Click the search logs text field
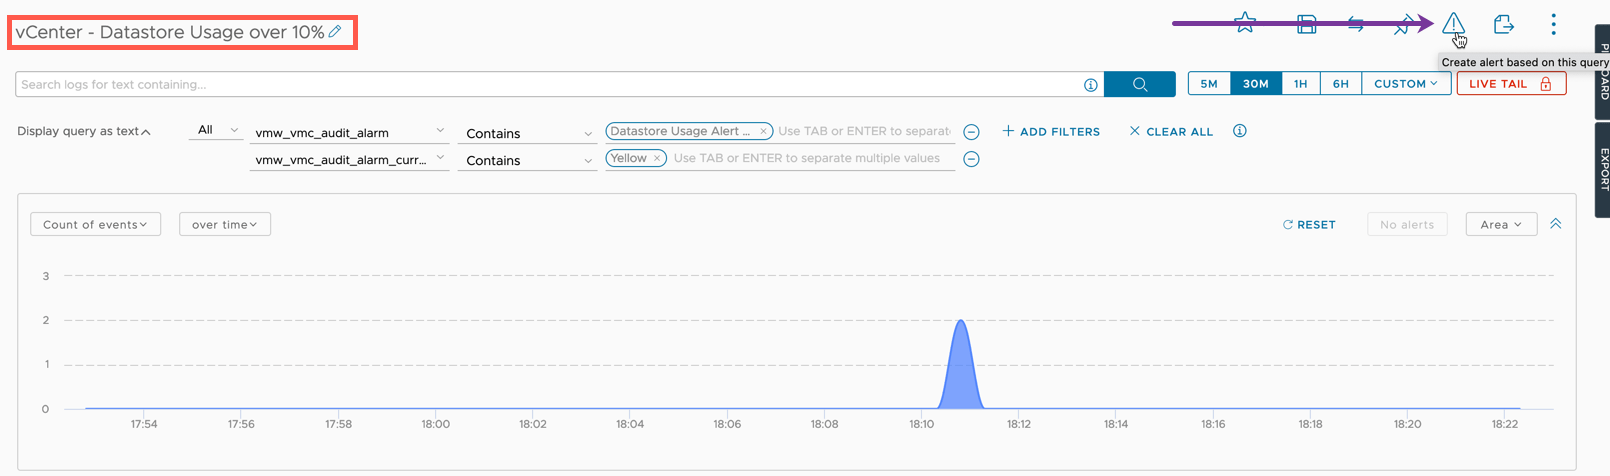The width and height of the screenshot is (1610, 476). click(548, 84)
